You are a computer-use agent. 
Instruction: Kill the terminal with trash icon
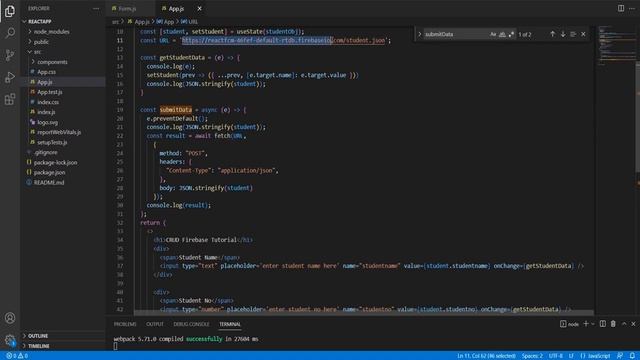613,324
